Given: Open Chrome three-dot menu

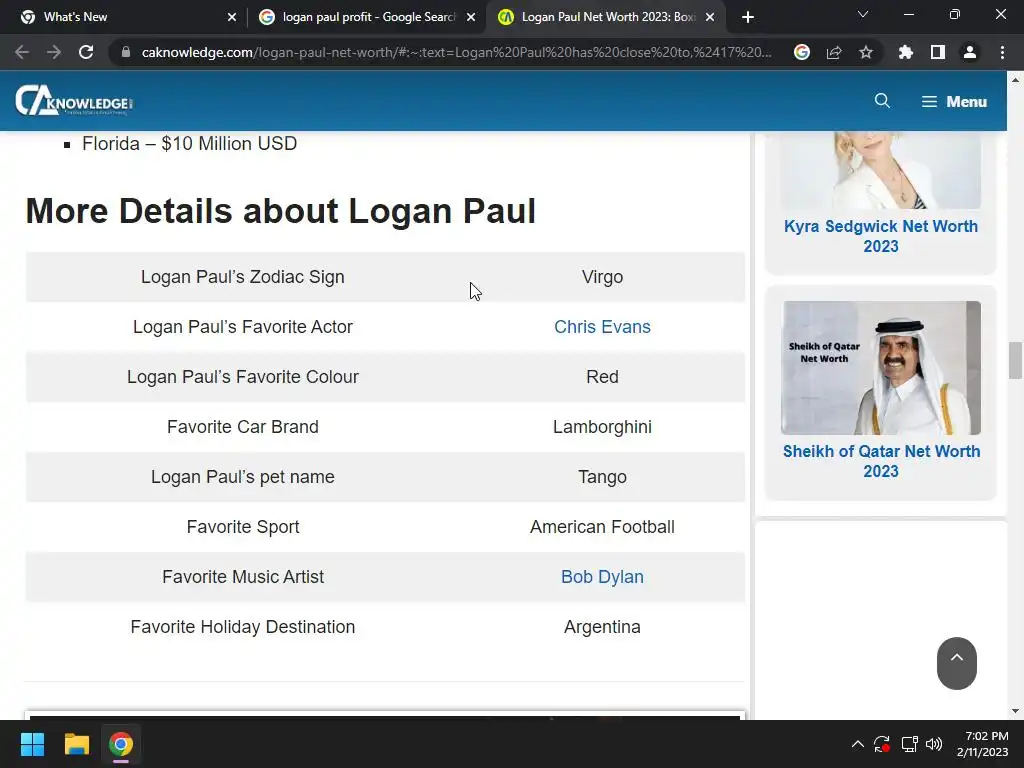Looking at the screenshot, I should click(1002, 52).
